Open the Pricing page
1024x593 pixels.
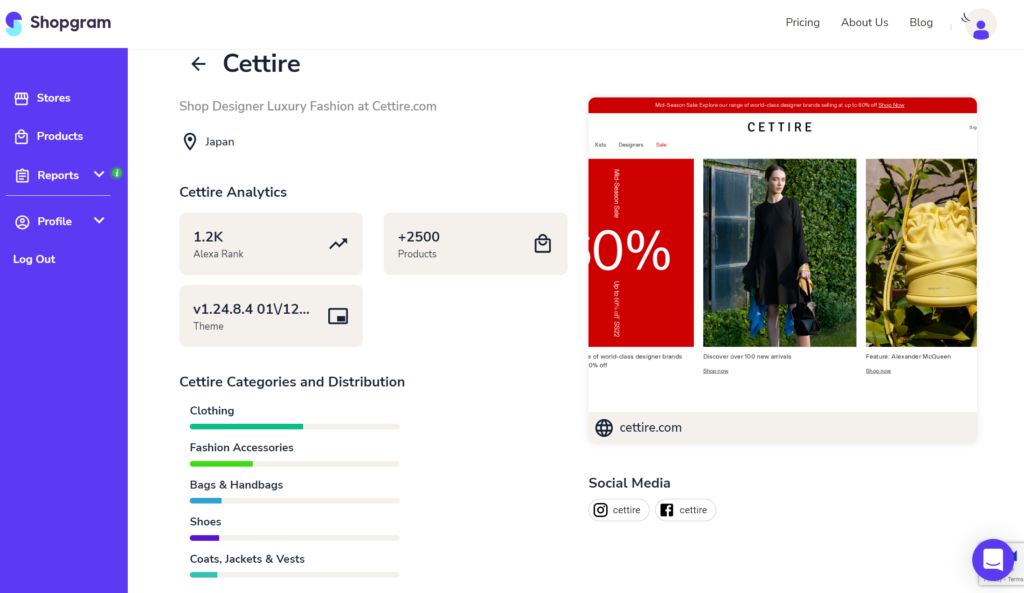[802, 22]
